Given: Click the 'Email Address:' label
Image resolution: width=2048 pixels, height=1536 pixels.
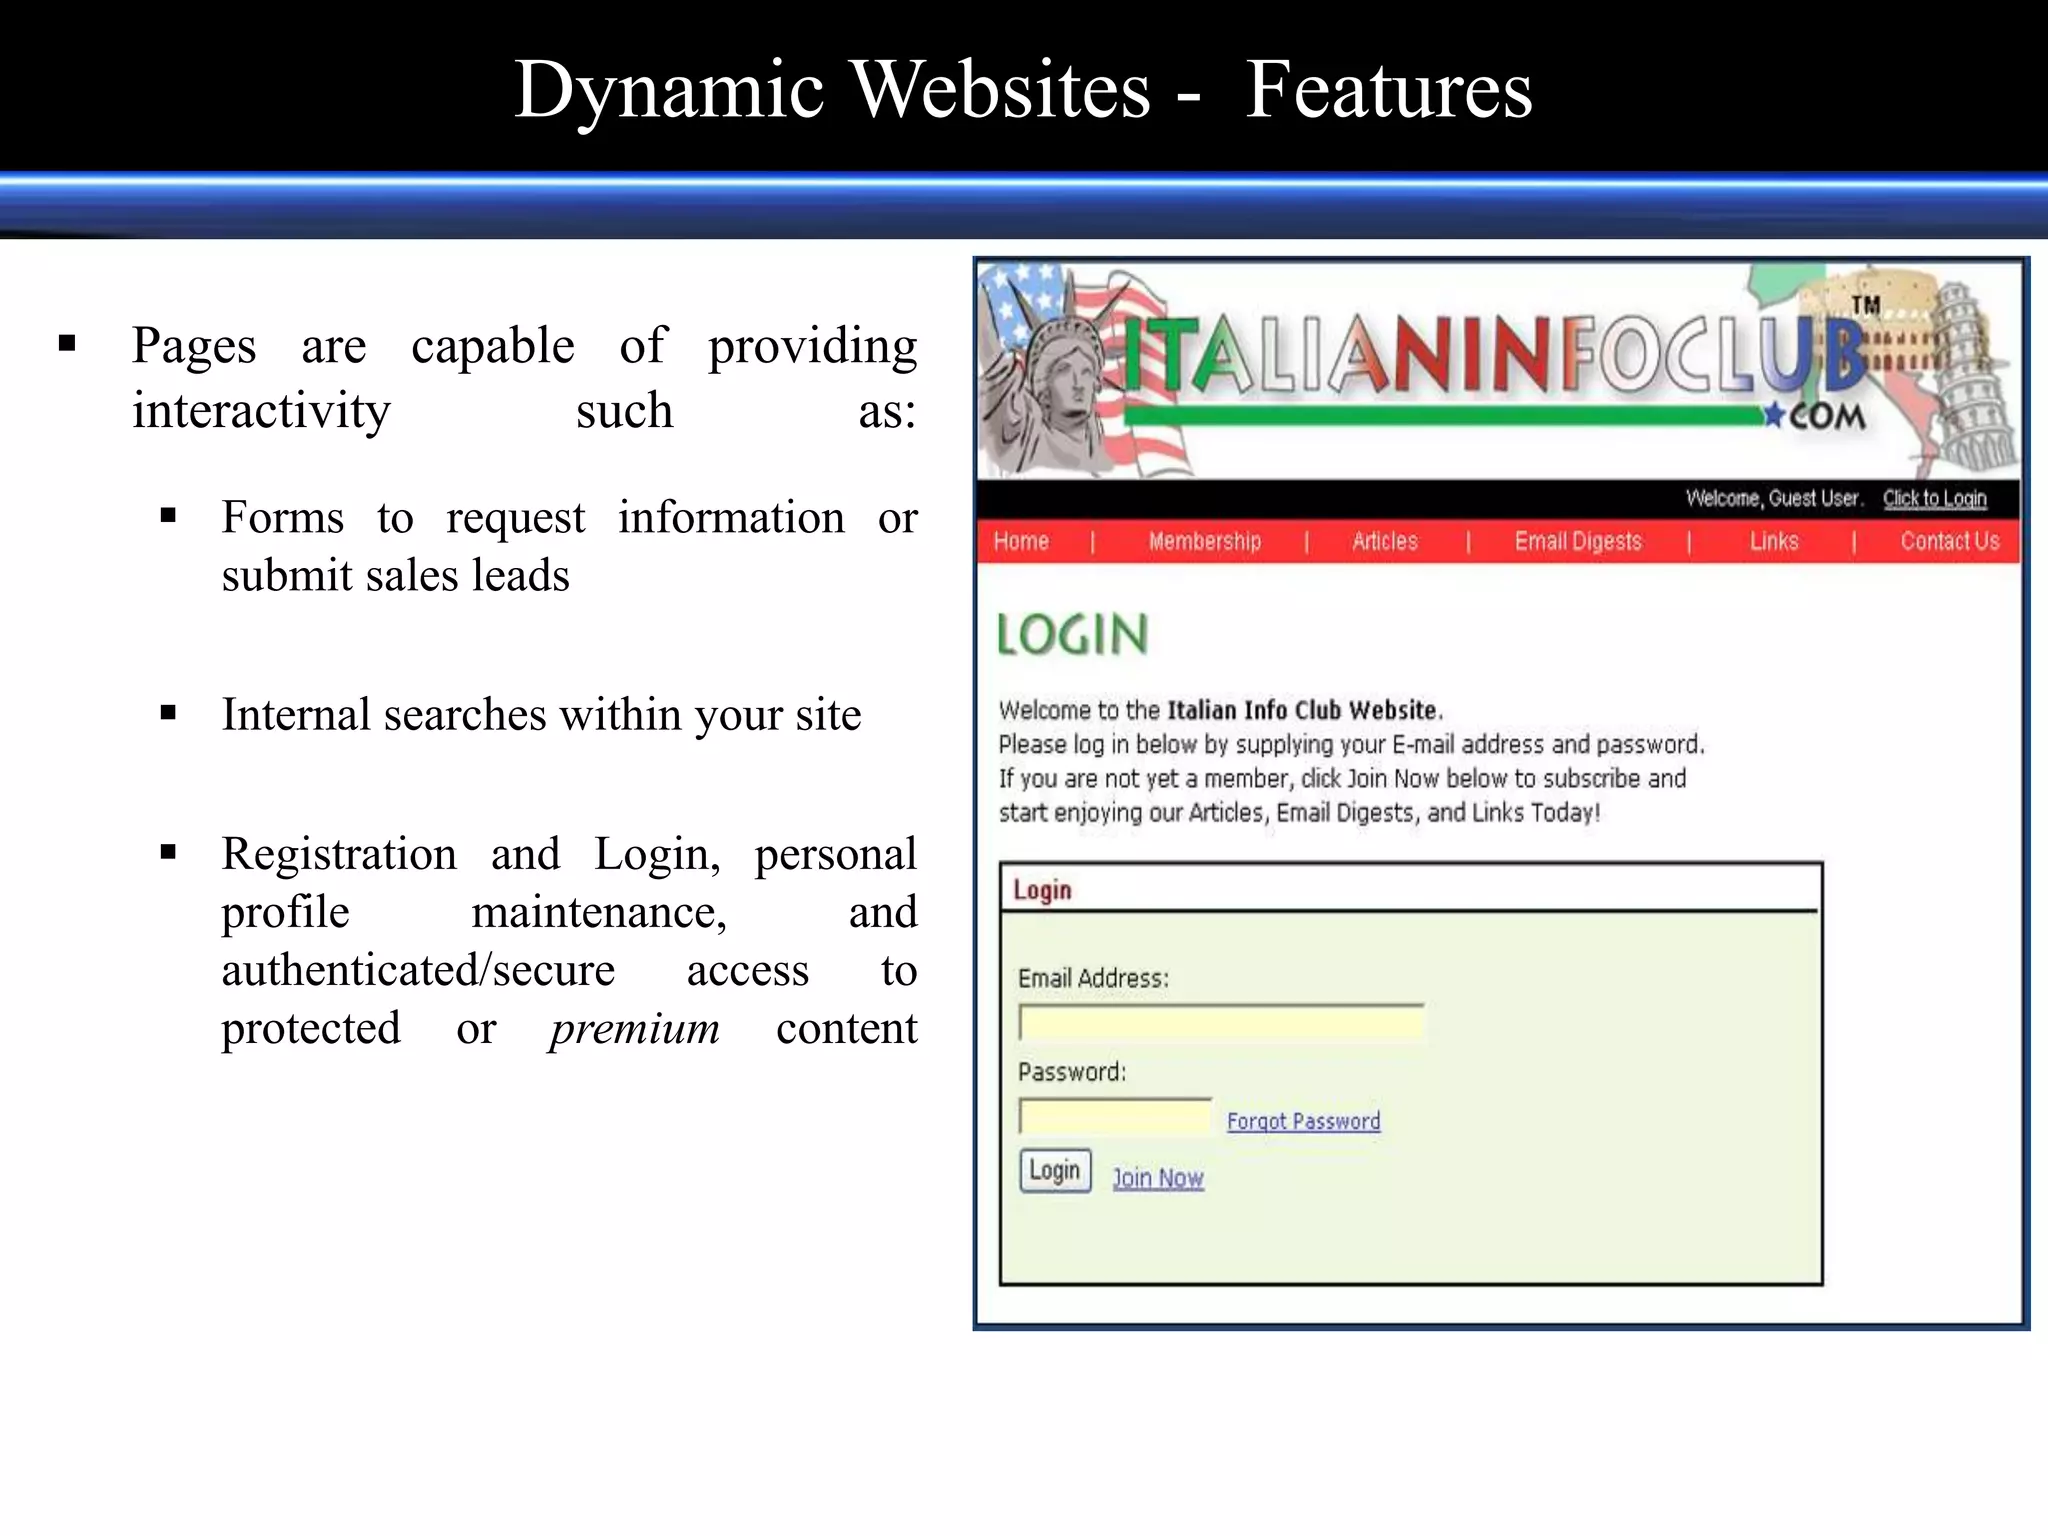Looking at the screenshot, I should [1093, 978].
